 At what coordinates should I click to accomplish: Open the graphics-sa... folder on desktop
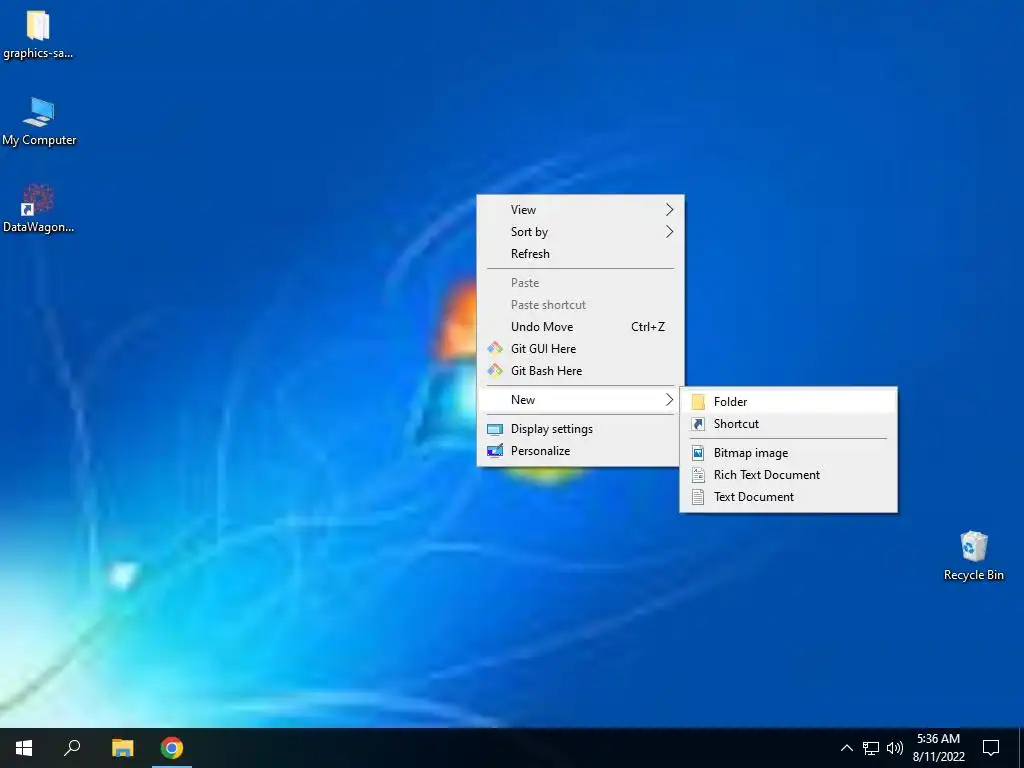(38, 34)
